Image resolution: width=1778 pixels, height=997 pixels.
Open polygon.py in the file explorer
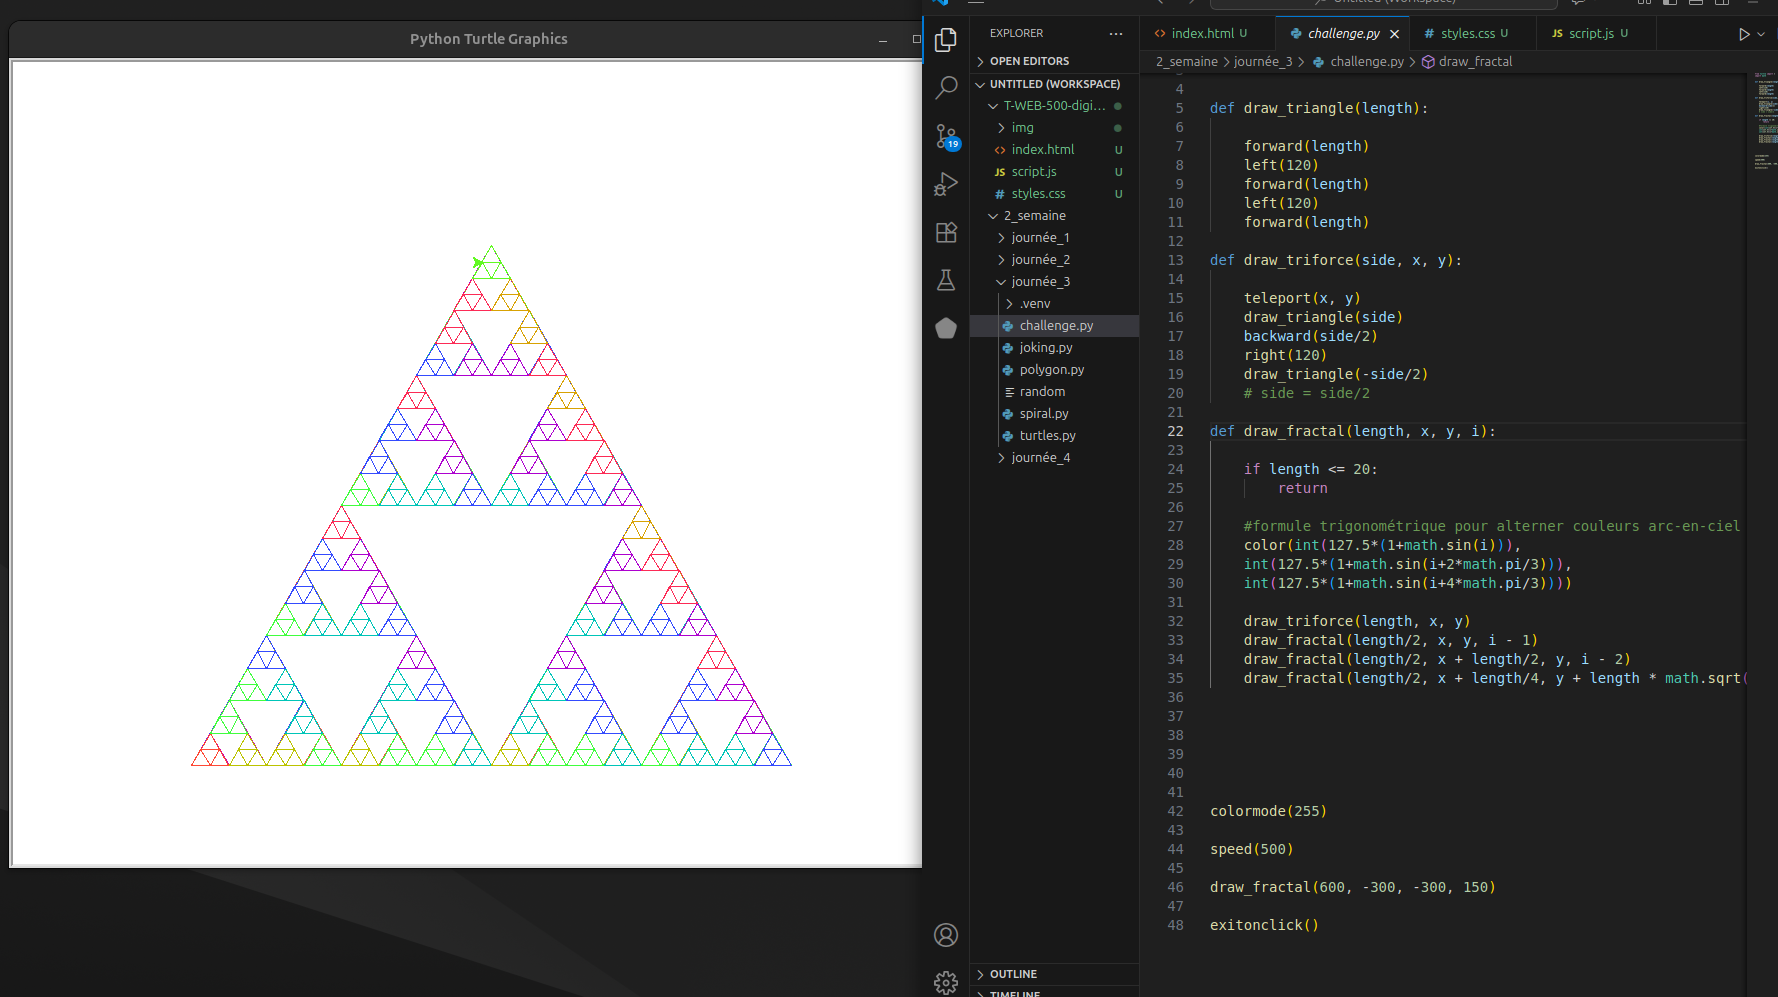coord(1051,370)
